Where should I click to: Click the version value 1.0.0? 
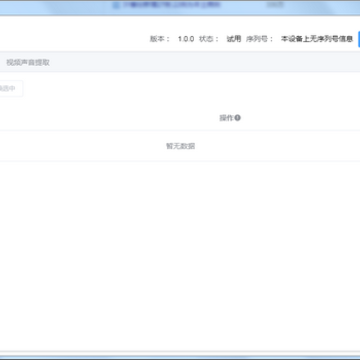(186, 39)
